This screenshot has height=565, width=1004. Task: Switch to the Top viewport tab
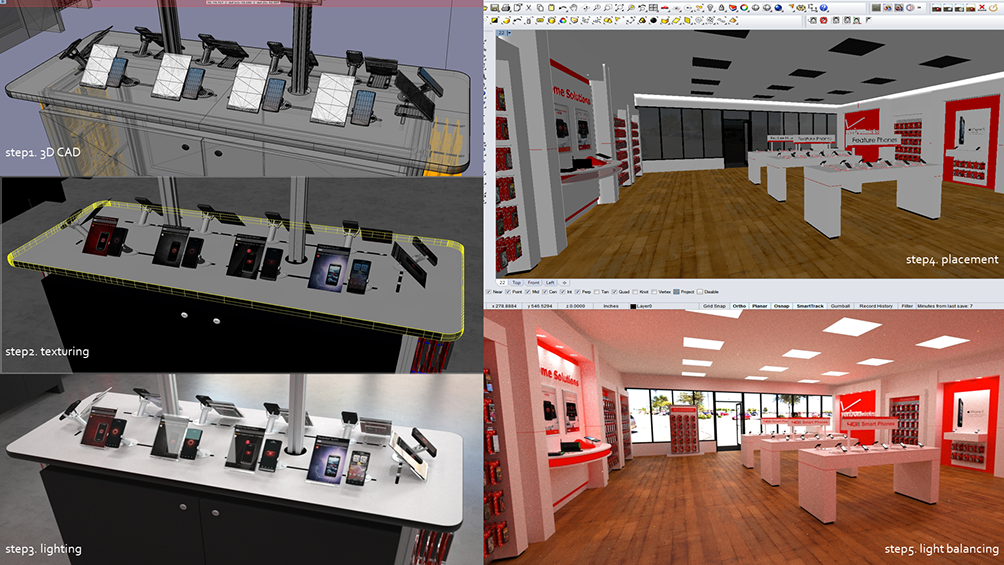[x=516, y=283]
